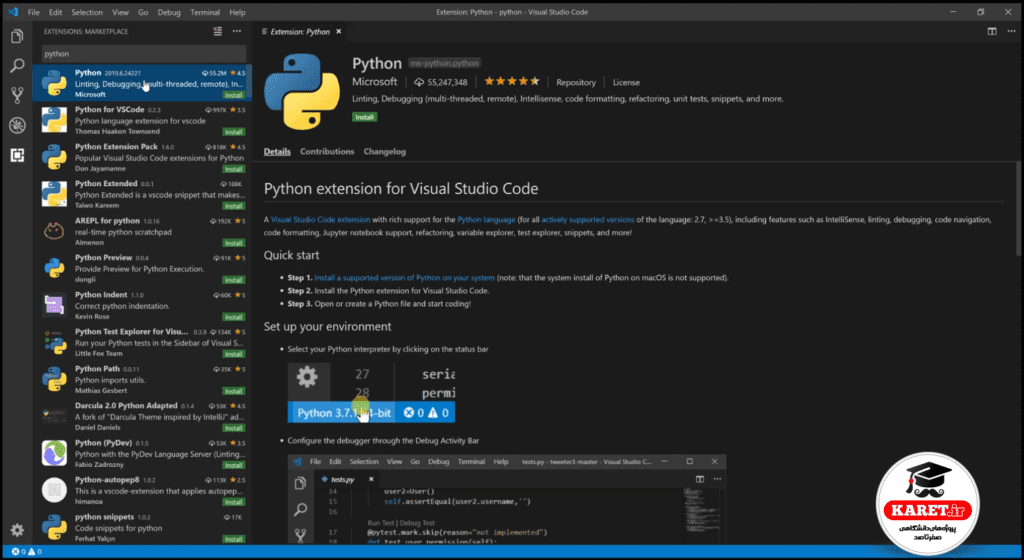Open the Debug view in activity bar

[x=17, y=125]
